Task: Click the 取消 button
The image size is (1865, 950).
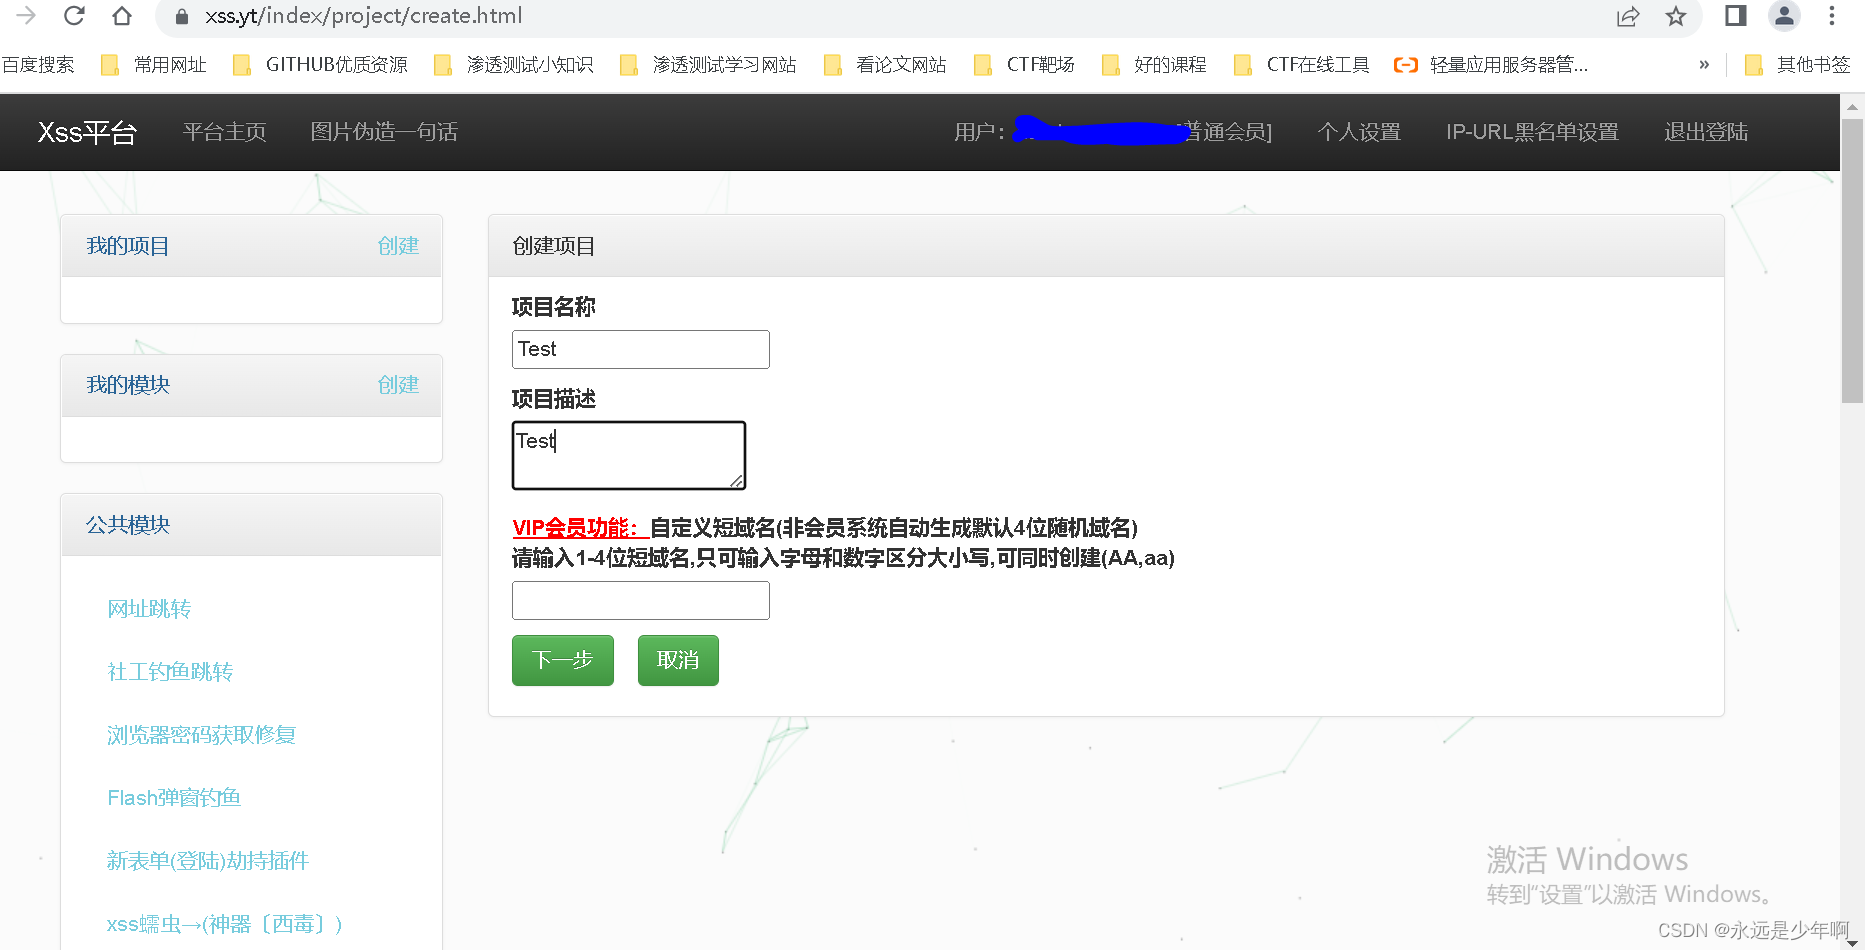Action: [678, 660]
